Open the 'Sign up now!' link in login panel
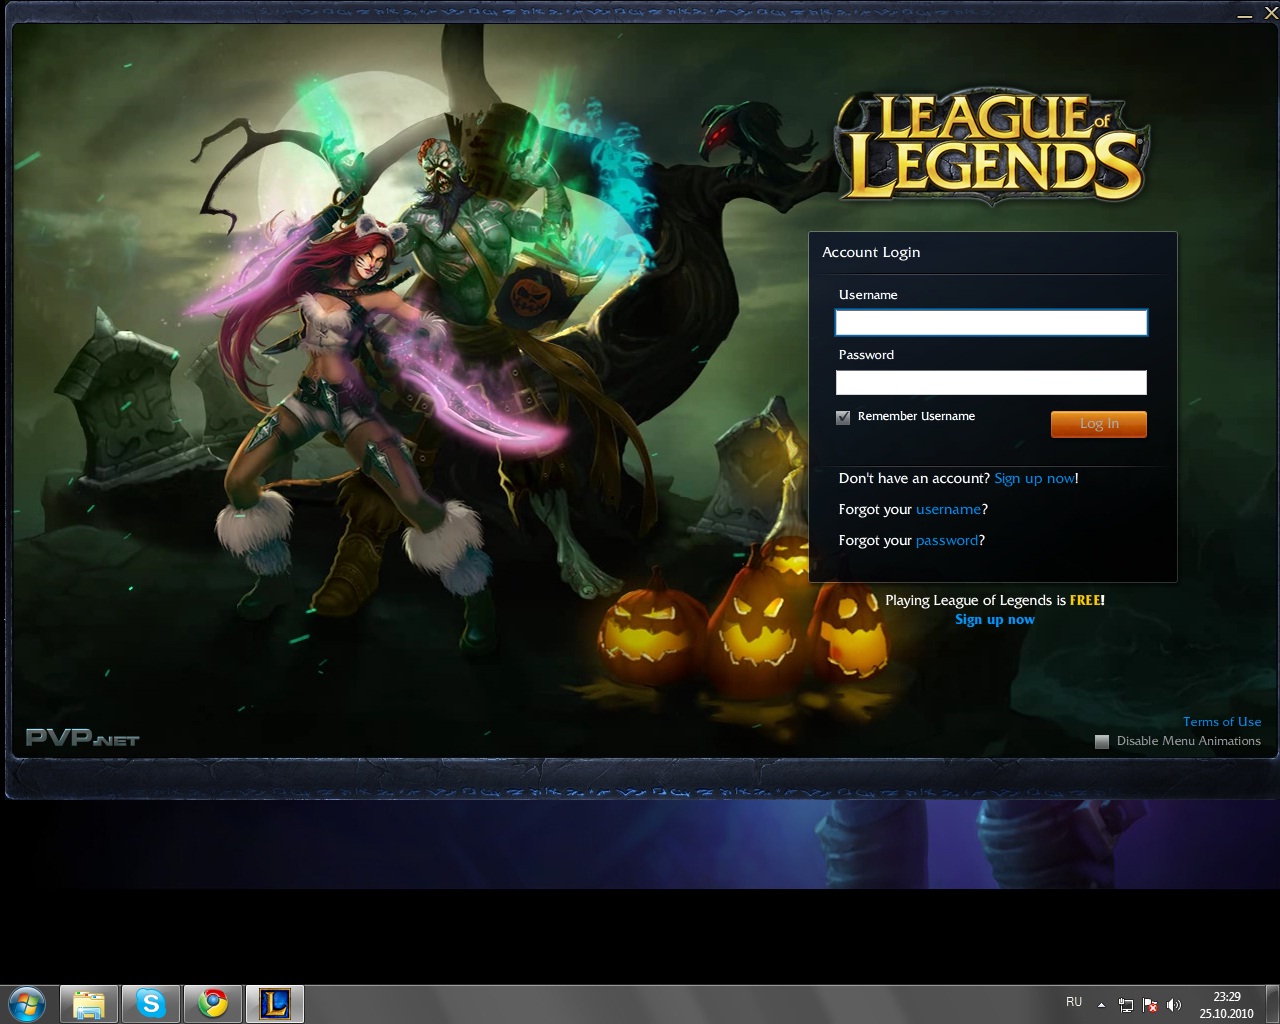Screen dimensions: 1280x1024 1035,478
